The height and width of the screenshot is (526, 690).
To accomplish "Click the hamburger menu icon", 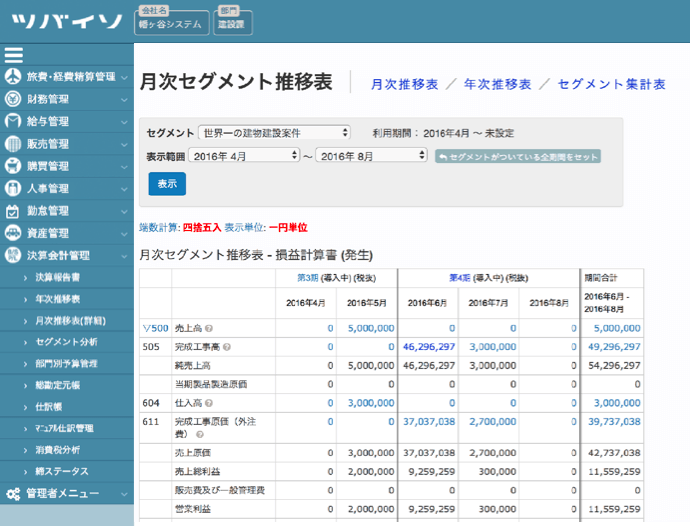I will (x=14, y=55).
